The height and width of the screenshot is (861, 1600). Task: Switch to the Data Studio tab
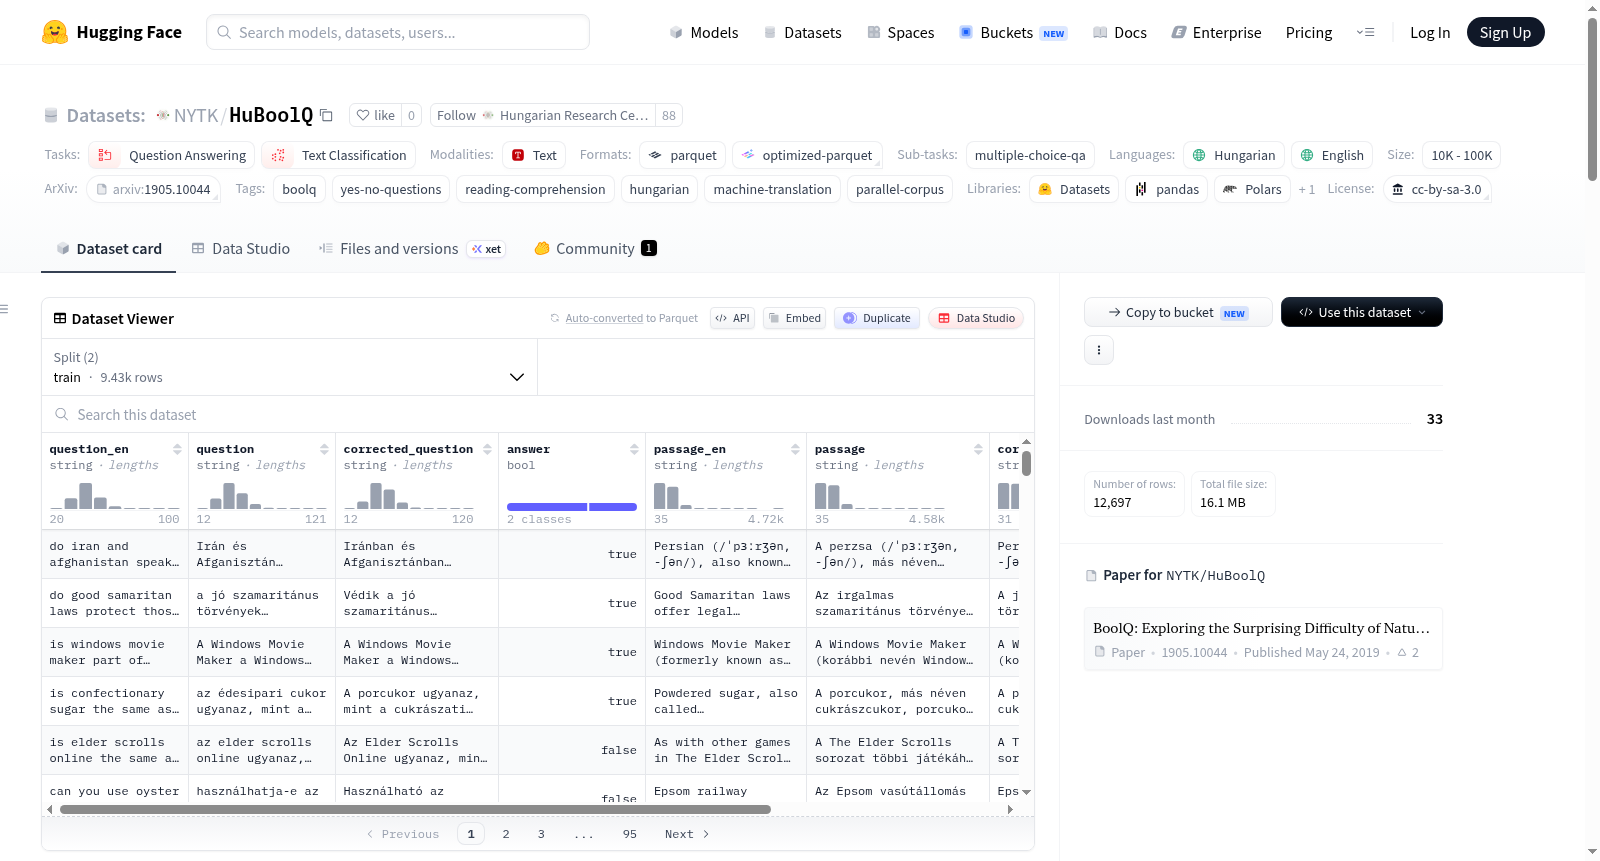[x=241, y=248]
